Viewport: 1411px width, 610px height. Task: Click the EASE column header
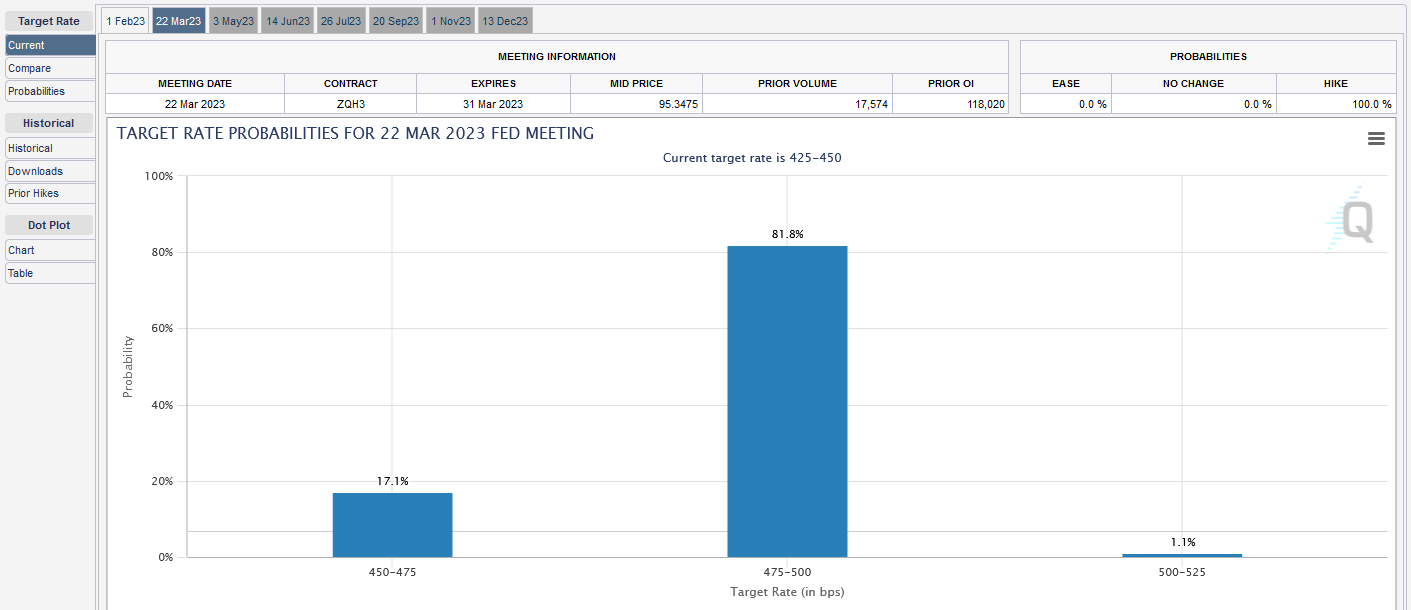pos(1066,84)
